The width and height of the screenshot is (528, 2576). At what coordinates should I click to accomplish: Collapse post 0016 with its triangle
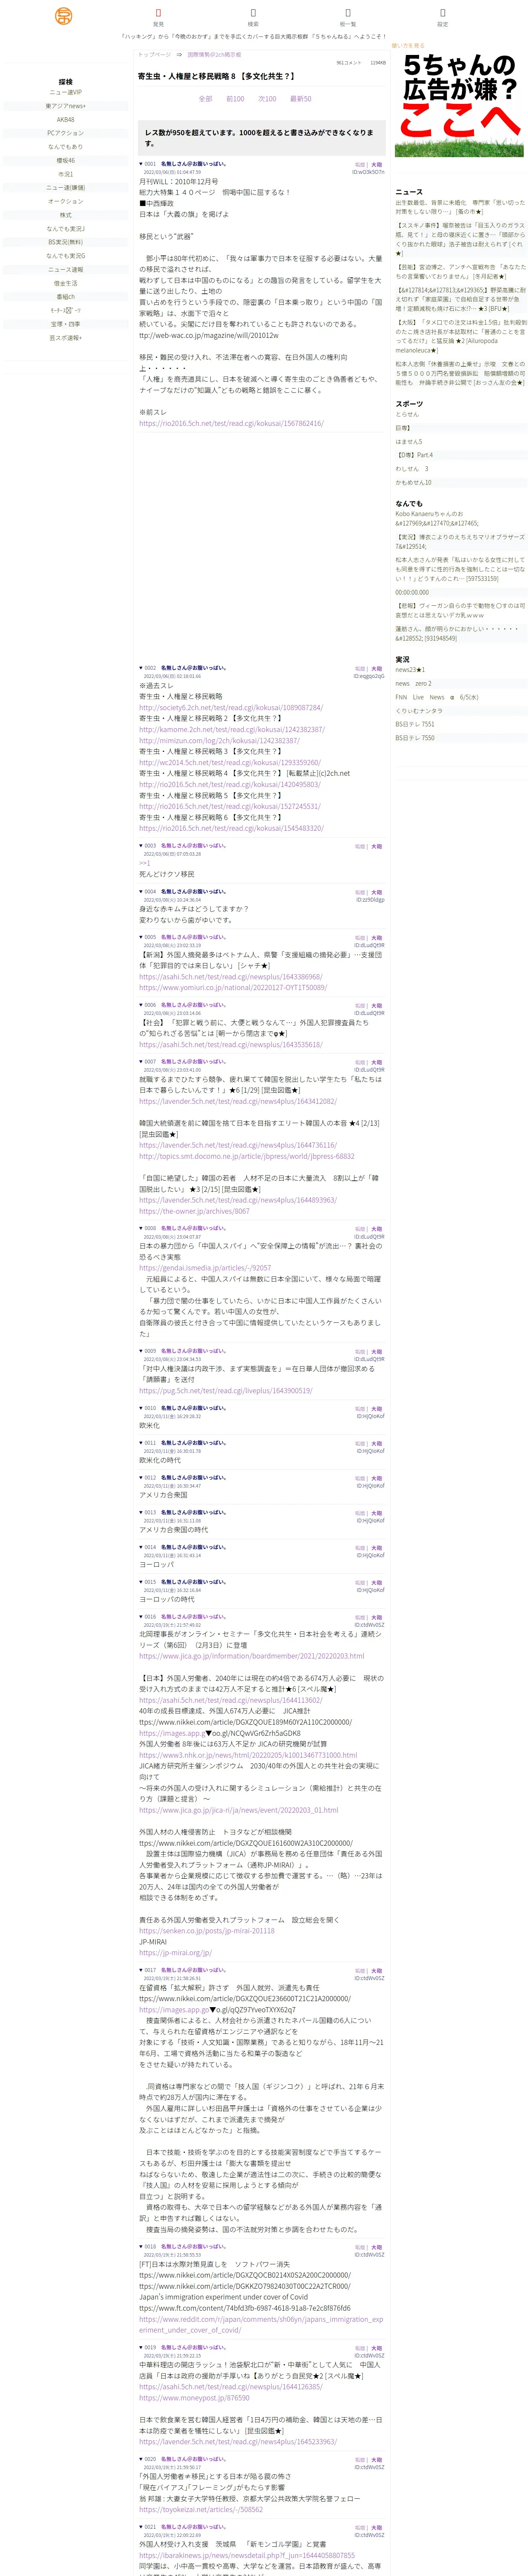click(141, 1617)
